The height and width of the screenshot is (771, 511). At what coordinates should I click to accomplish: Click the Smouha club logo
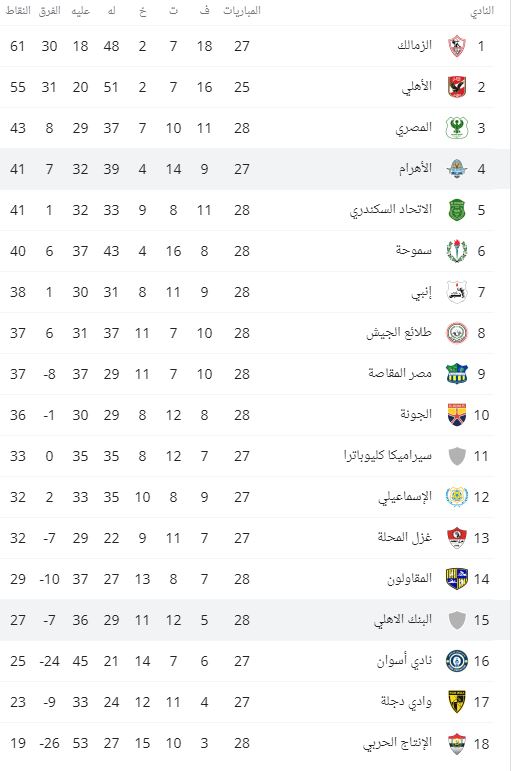pos(457,251)
